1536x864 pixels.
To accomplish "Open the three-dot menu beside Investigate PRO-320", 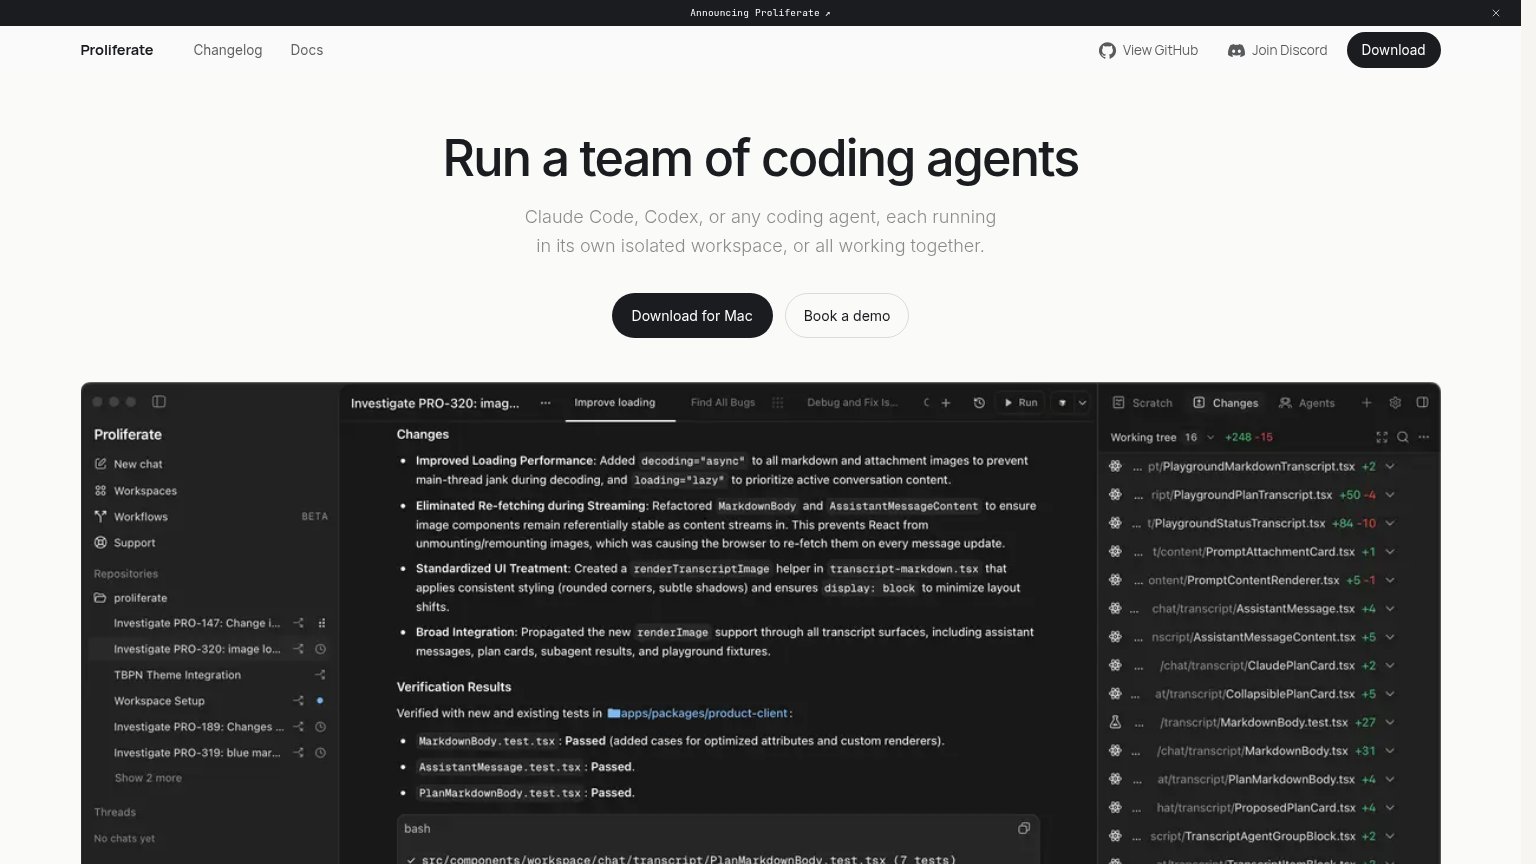I will tap(545, 403).
